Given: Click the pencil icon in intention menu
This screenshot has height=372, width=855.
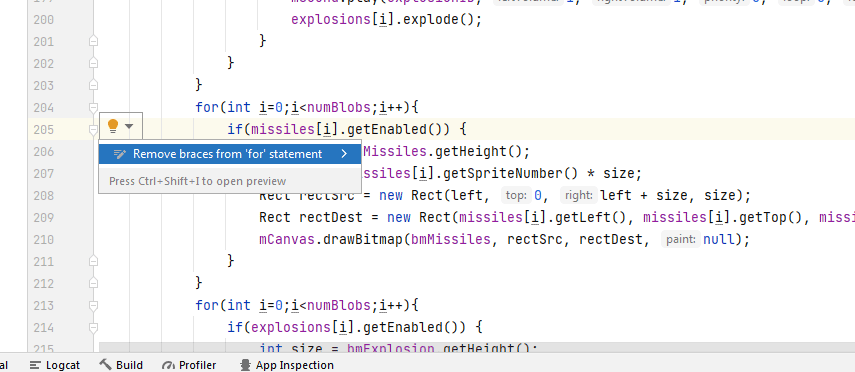Looking at the screenshot, I should (x=120, y=154).
